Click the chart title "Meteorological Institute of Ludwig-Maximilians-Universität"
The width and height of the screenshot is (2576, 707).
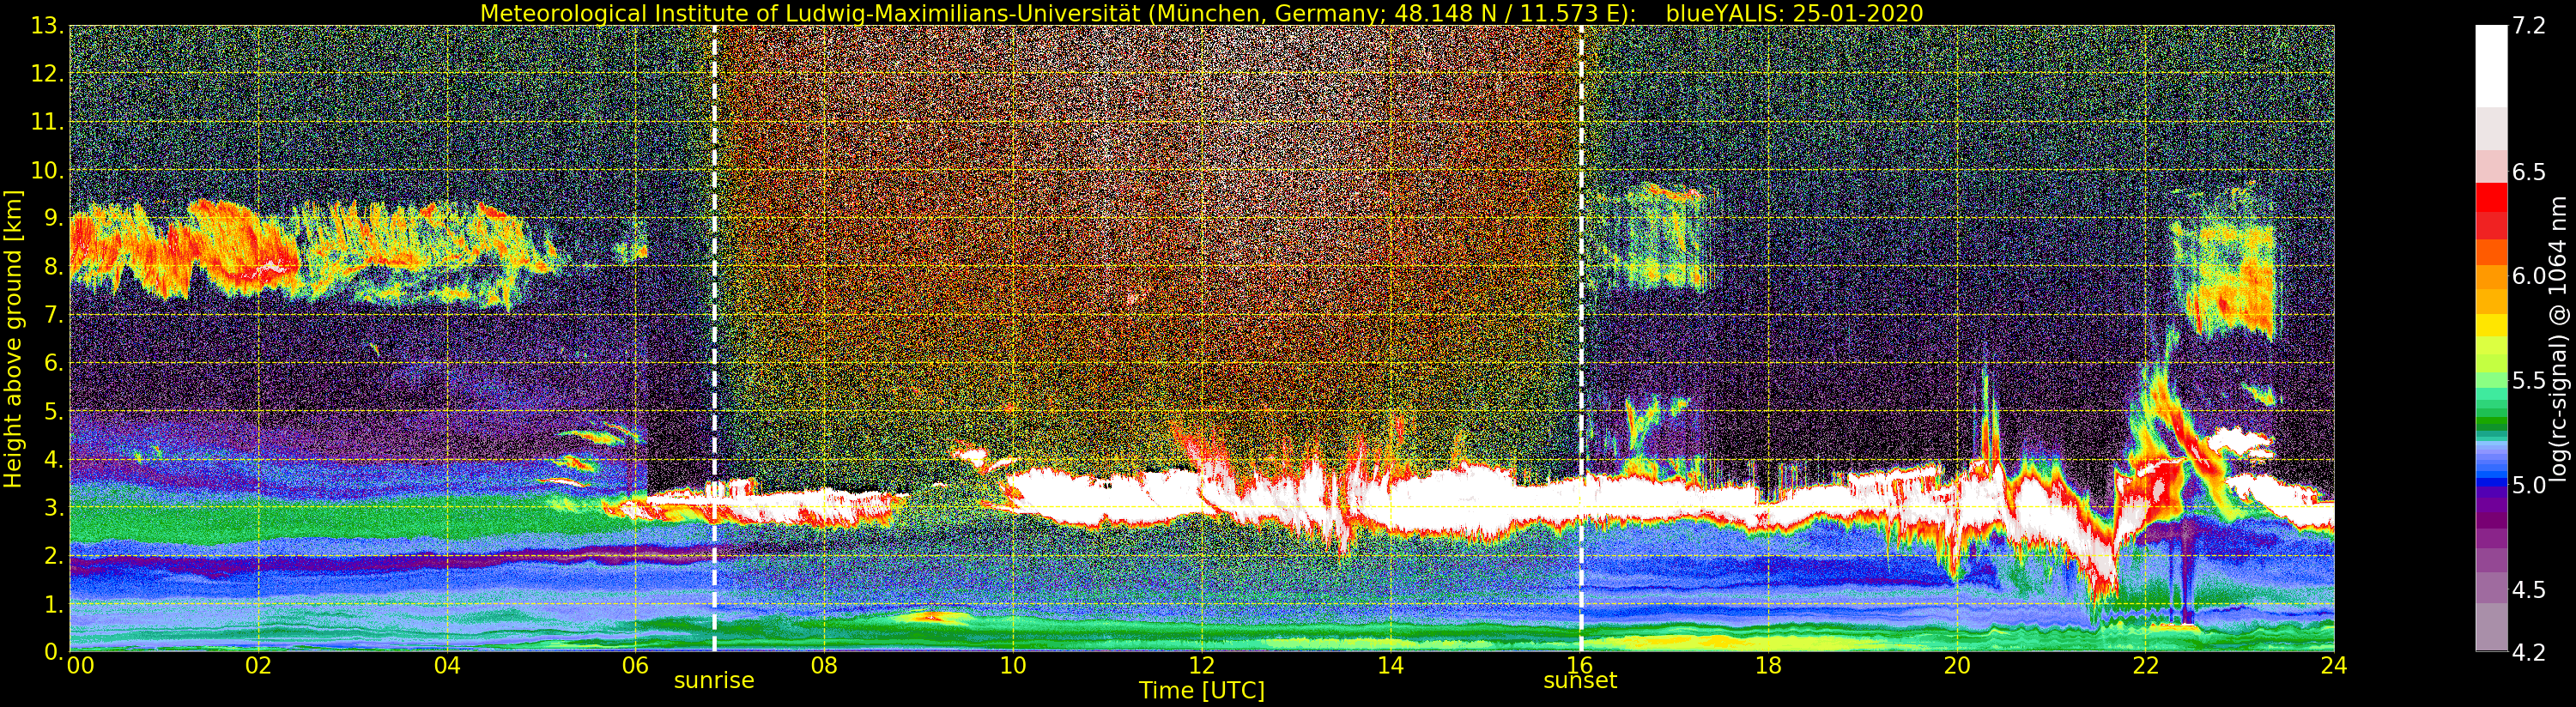click(x=811, y=13)
